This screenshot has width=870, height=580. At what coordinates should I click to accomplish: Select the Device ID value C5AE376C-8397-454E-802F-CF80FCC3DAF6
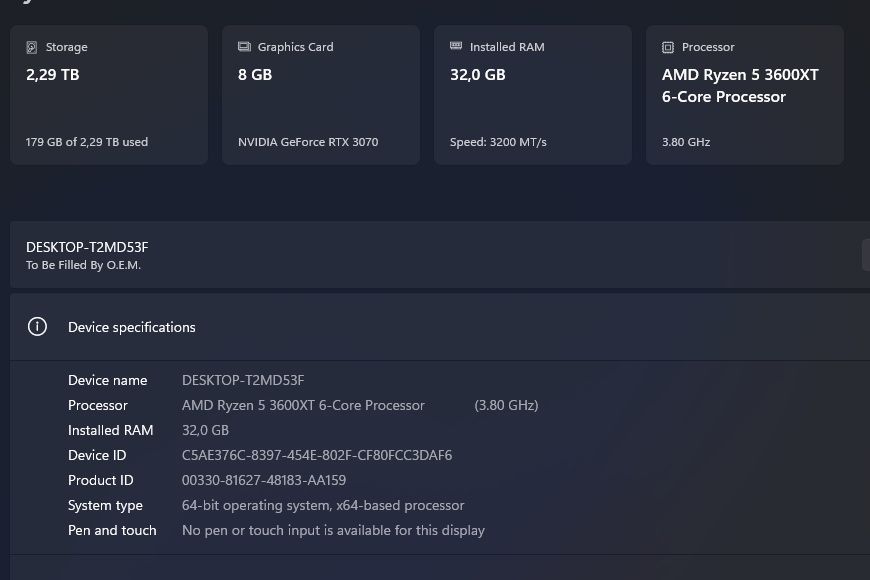point(317,455)
